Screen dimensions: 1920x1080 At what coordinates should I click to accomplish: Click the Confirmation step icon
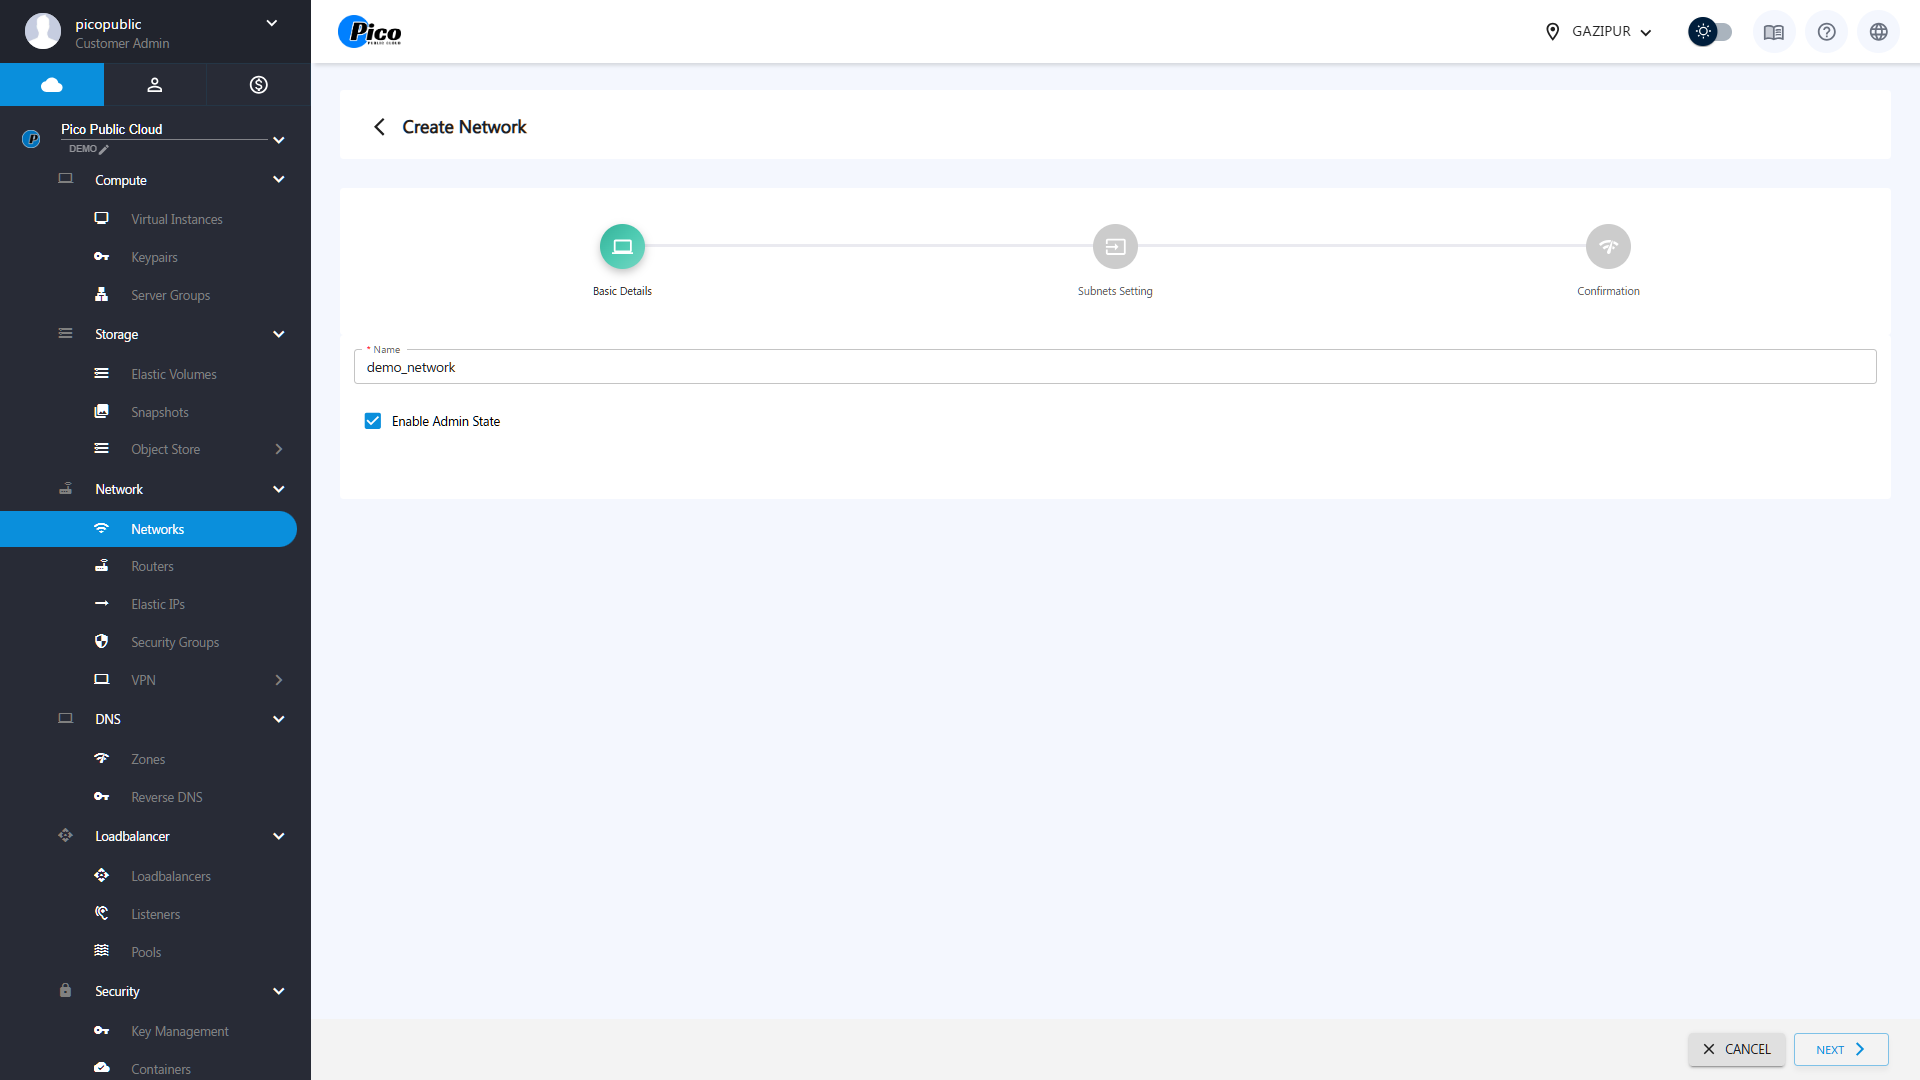tap(1607, 247)
